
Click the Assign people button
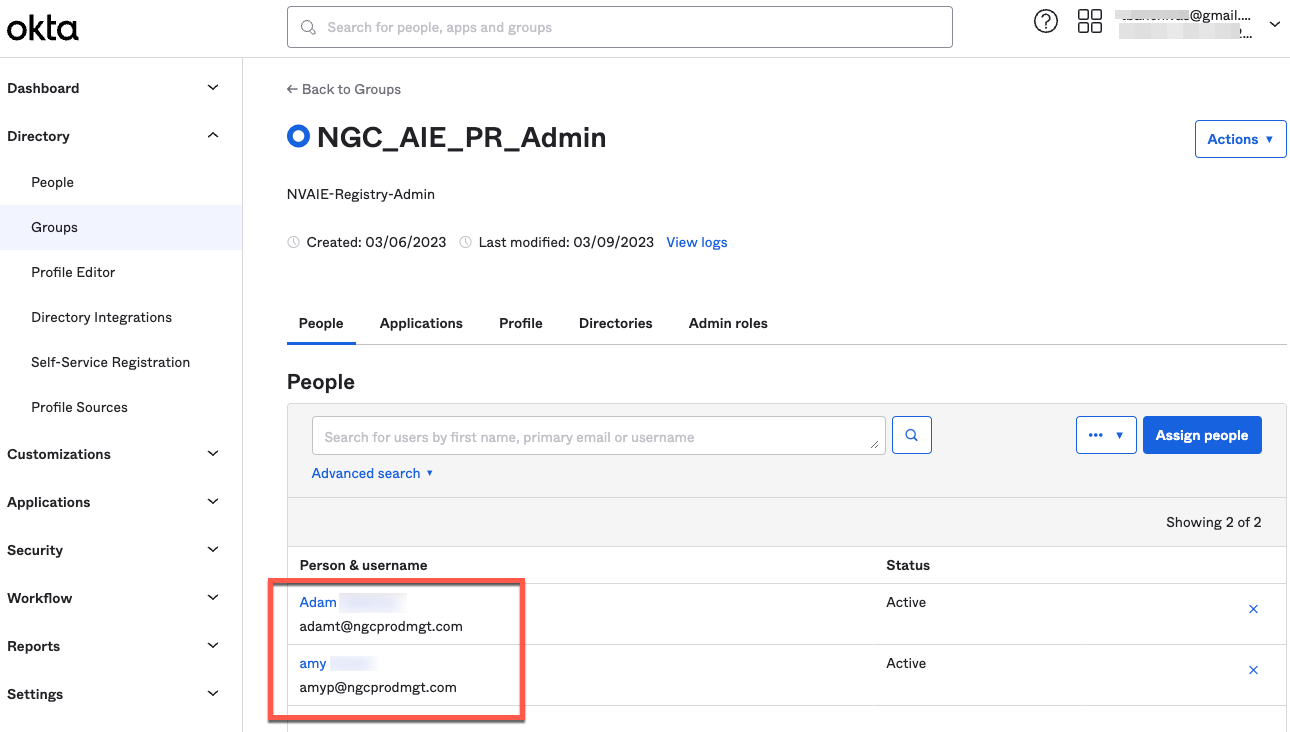pos(1201,435)
